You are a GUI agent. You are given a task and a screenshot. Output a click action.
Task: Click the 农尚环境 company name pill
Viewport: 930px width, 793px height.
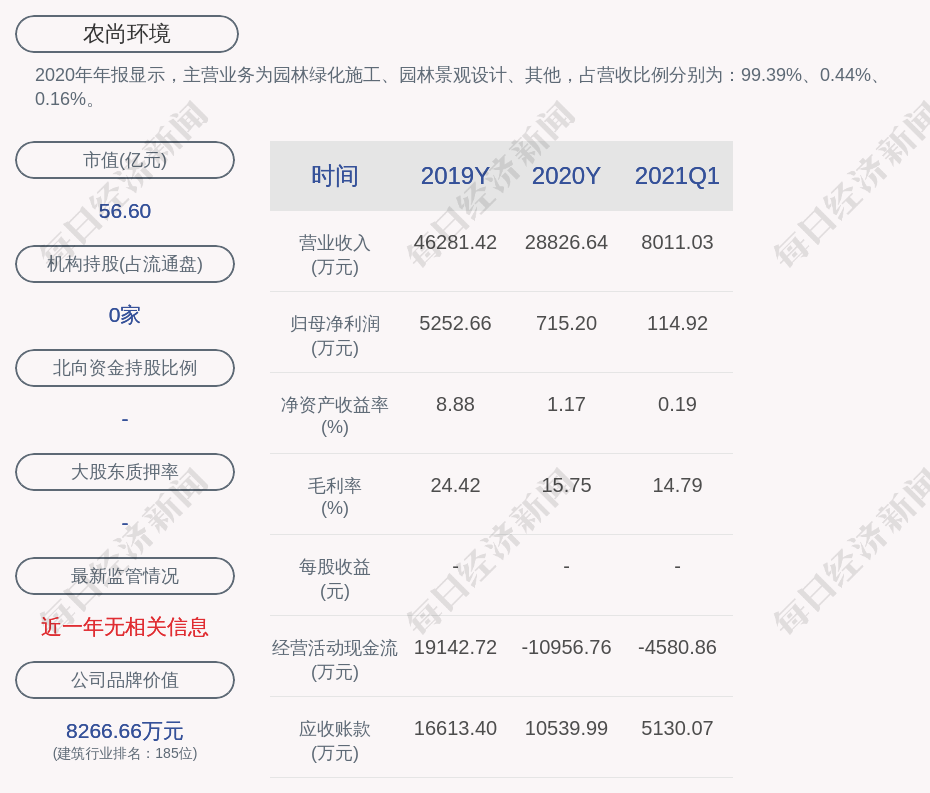(127, 34)
